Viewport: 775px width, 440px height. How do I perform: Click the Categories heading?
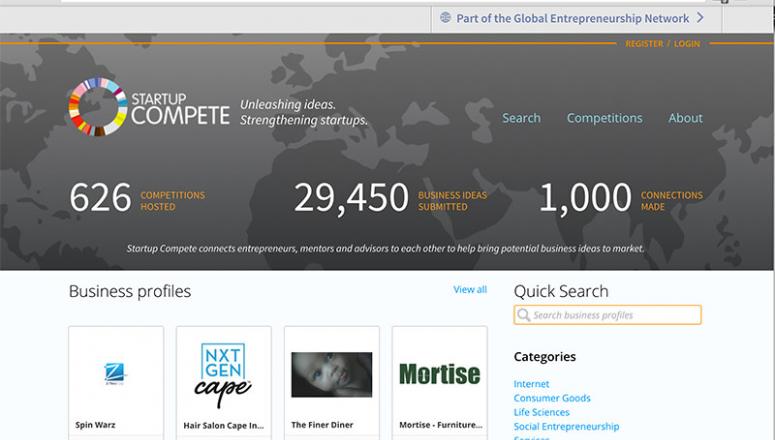[545, 356]
